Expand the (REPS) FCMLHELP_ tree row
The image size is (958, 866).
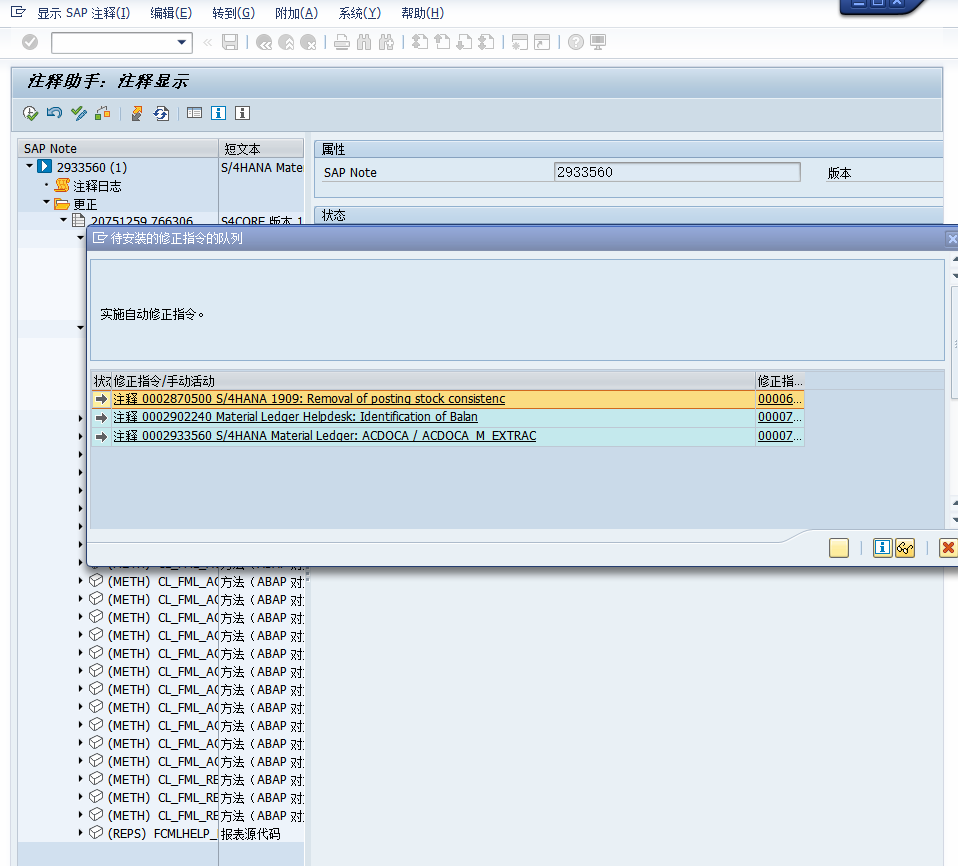pyautogui.click(x=80, y=832)
